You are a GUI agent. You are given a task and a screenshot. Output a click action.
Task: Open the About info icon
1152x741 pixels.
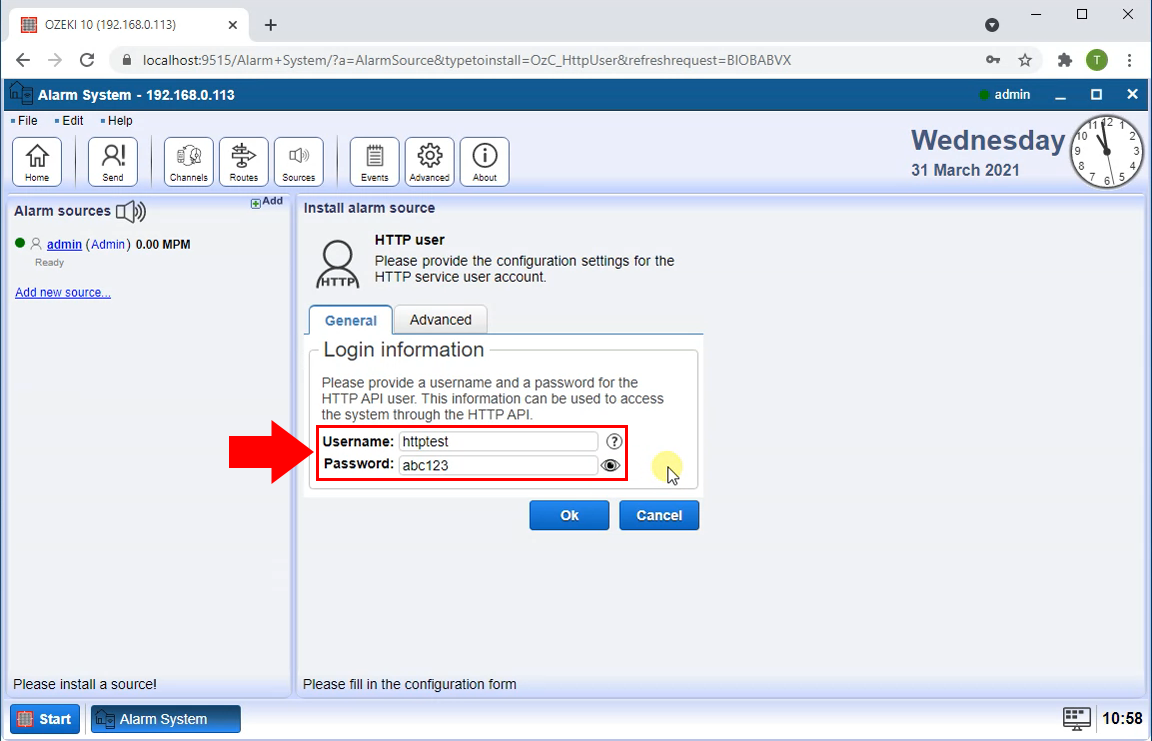(485, 162)
